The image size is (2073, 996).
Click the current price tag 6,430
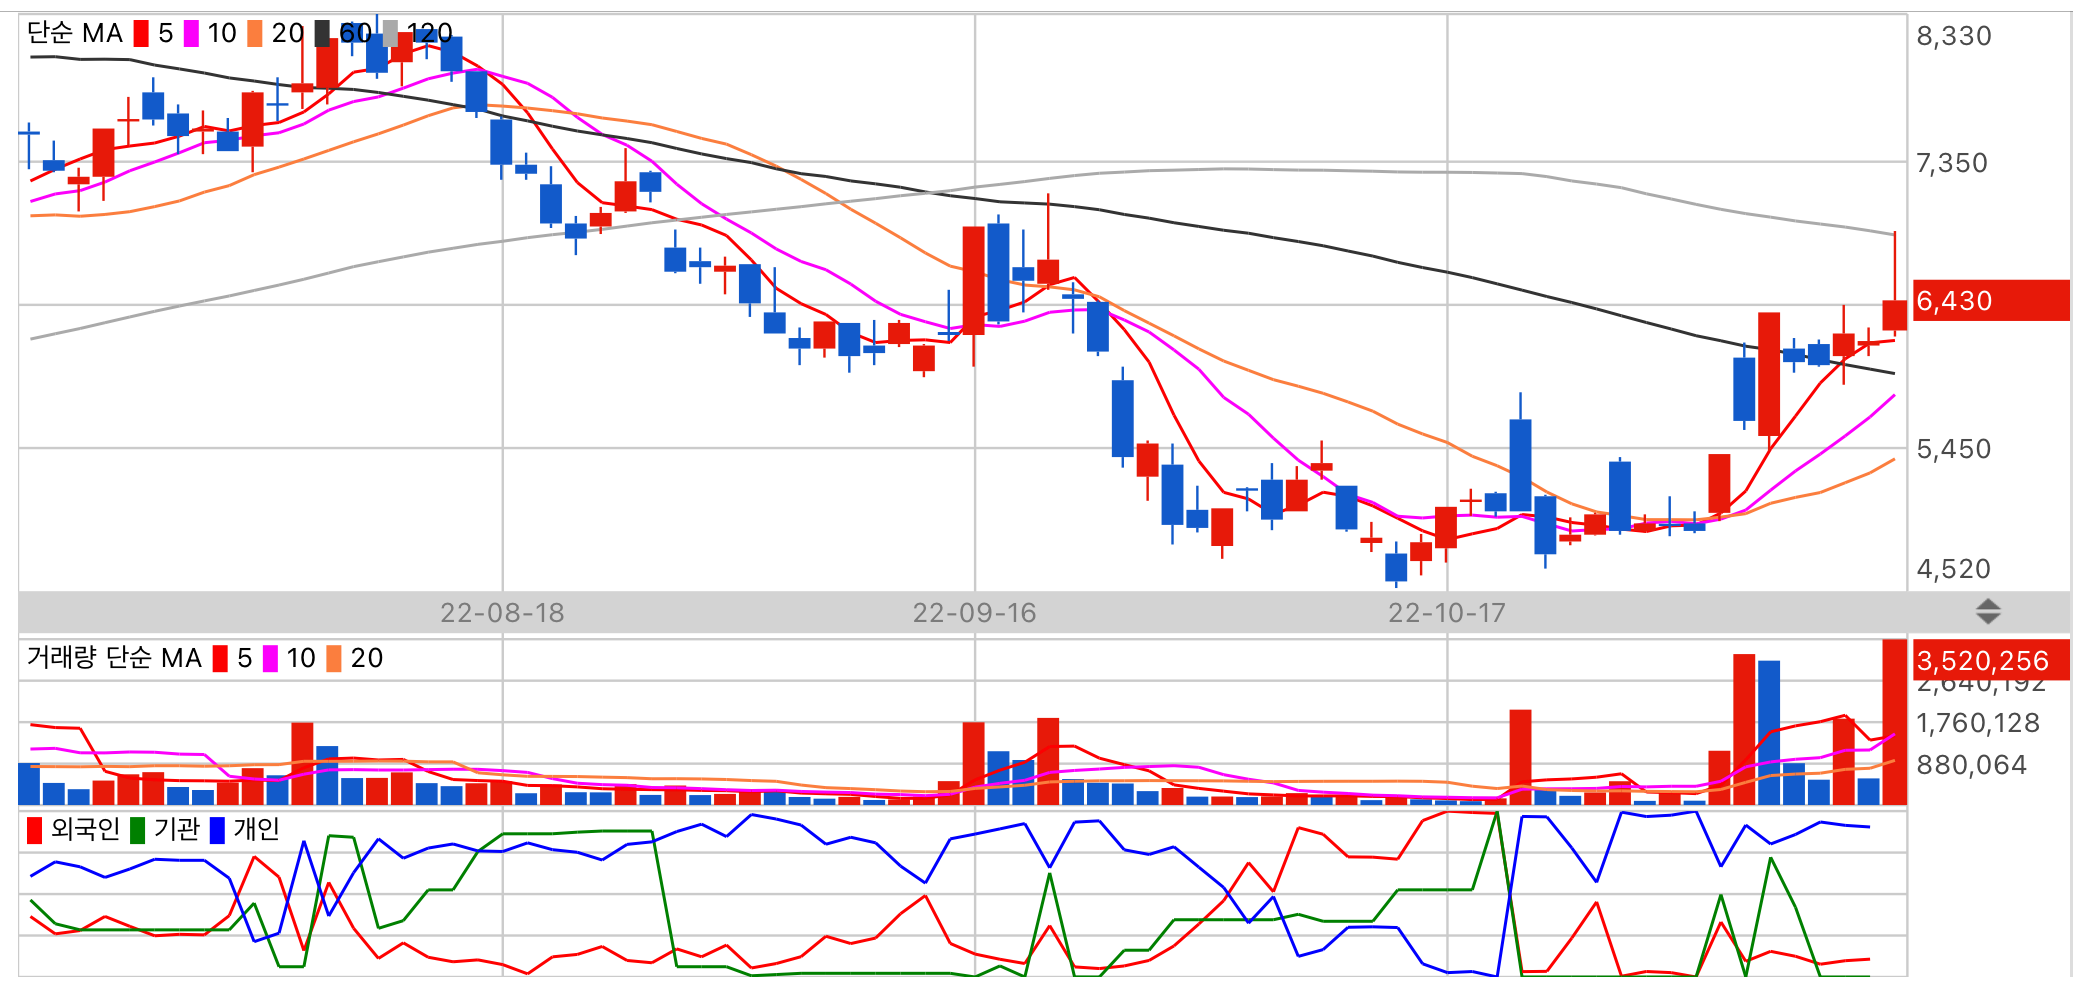(x=1990, y=300)
